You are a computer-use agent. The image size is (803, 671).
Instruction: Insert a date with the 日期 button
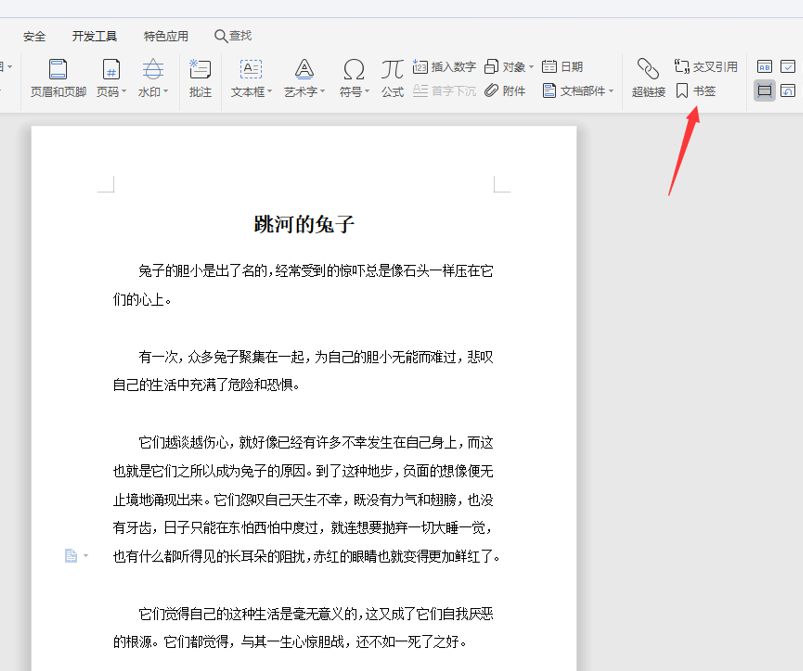(562, 67)
